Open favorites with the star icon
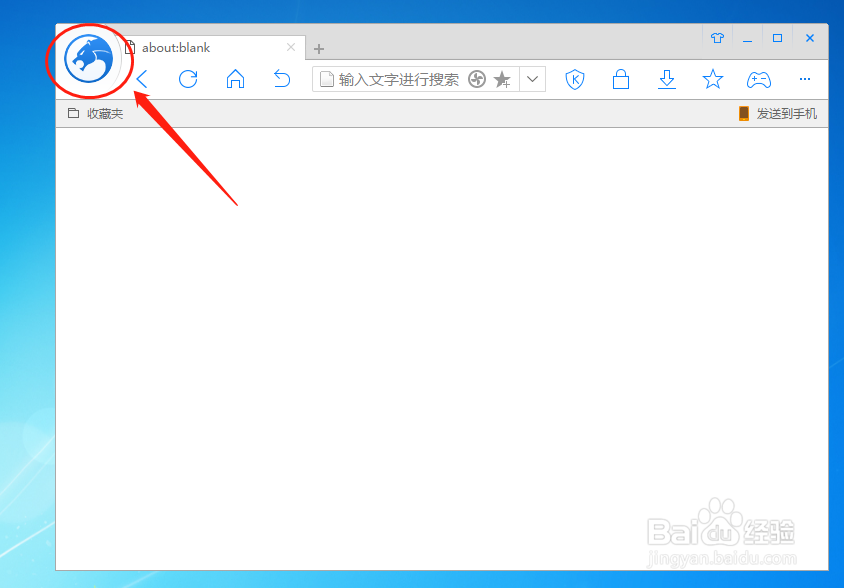 point(713,79)
